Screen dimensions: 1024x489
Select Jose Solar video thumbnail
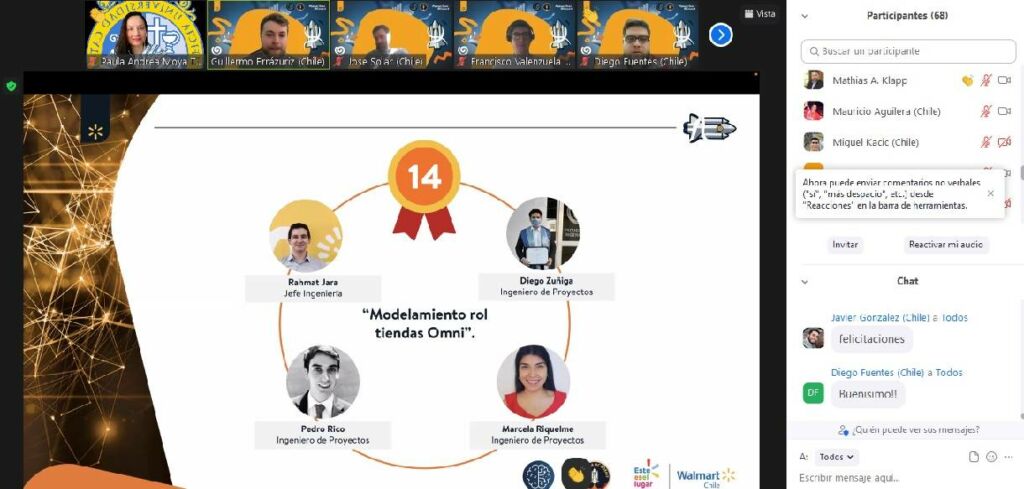(391, 34)
